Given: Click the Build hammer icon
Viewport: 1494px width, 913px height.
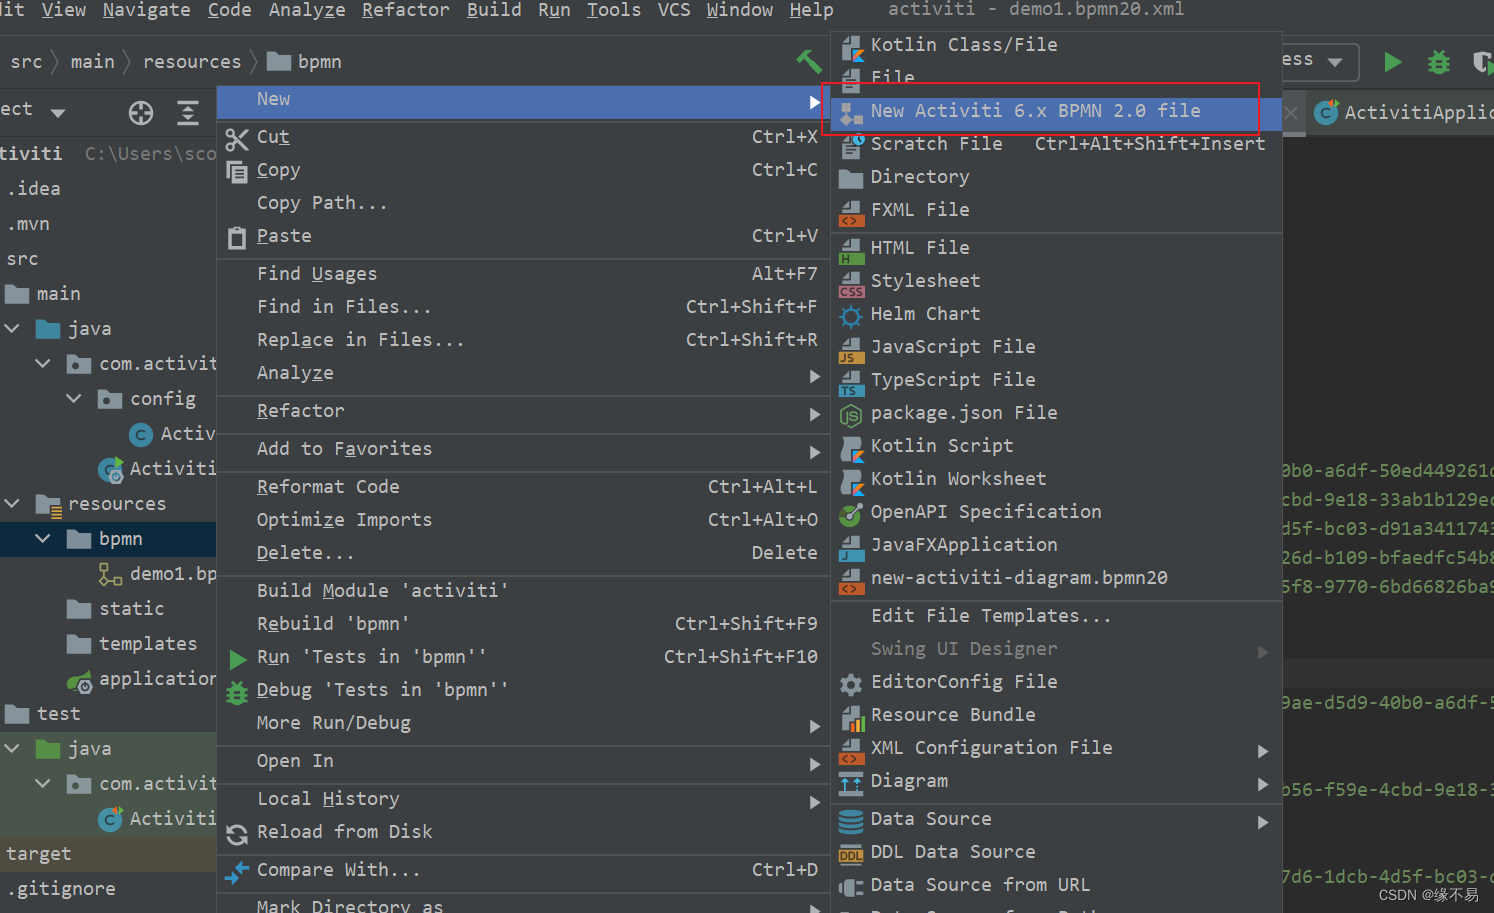Looking at the screenshot, I should (x=808, y=61).
